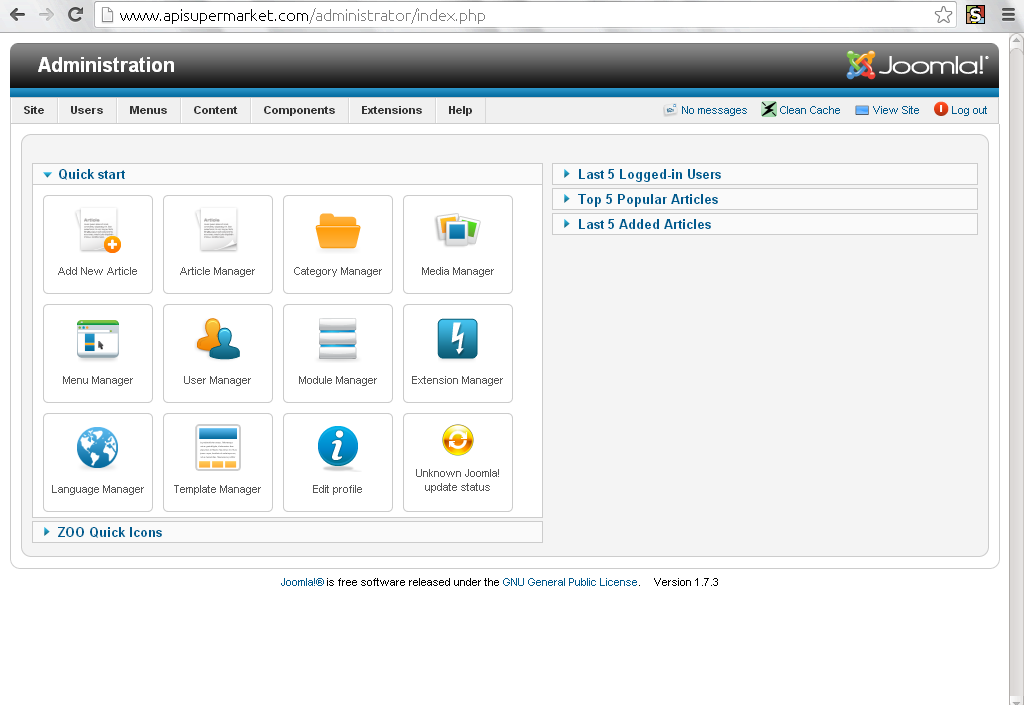Screen dimensions: 1024x705
Task: Bookmark page with the star icon
Action: [x=943, y=14]
